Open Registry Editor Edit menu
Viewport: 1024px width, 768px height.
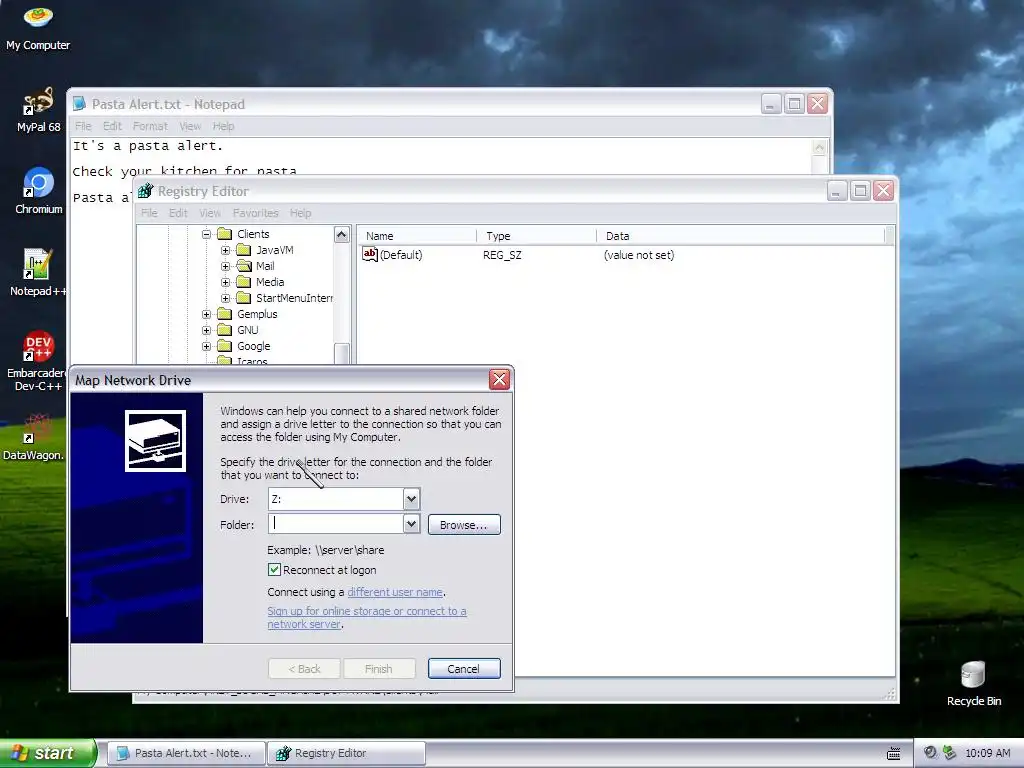pyautogui.click(x=178, y=213)
